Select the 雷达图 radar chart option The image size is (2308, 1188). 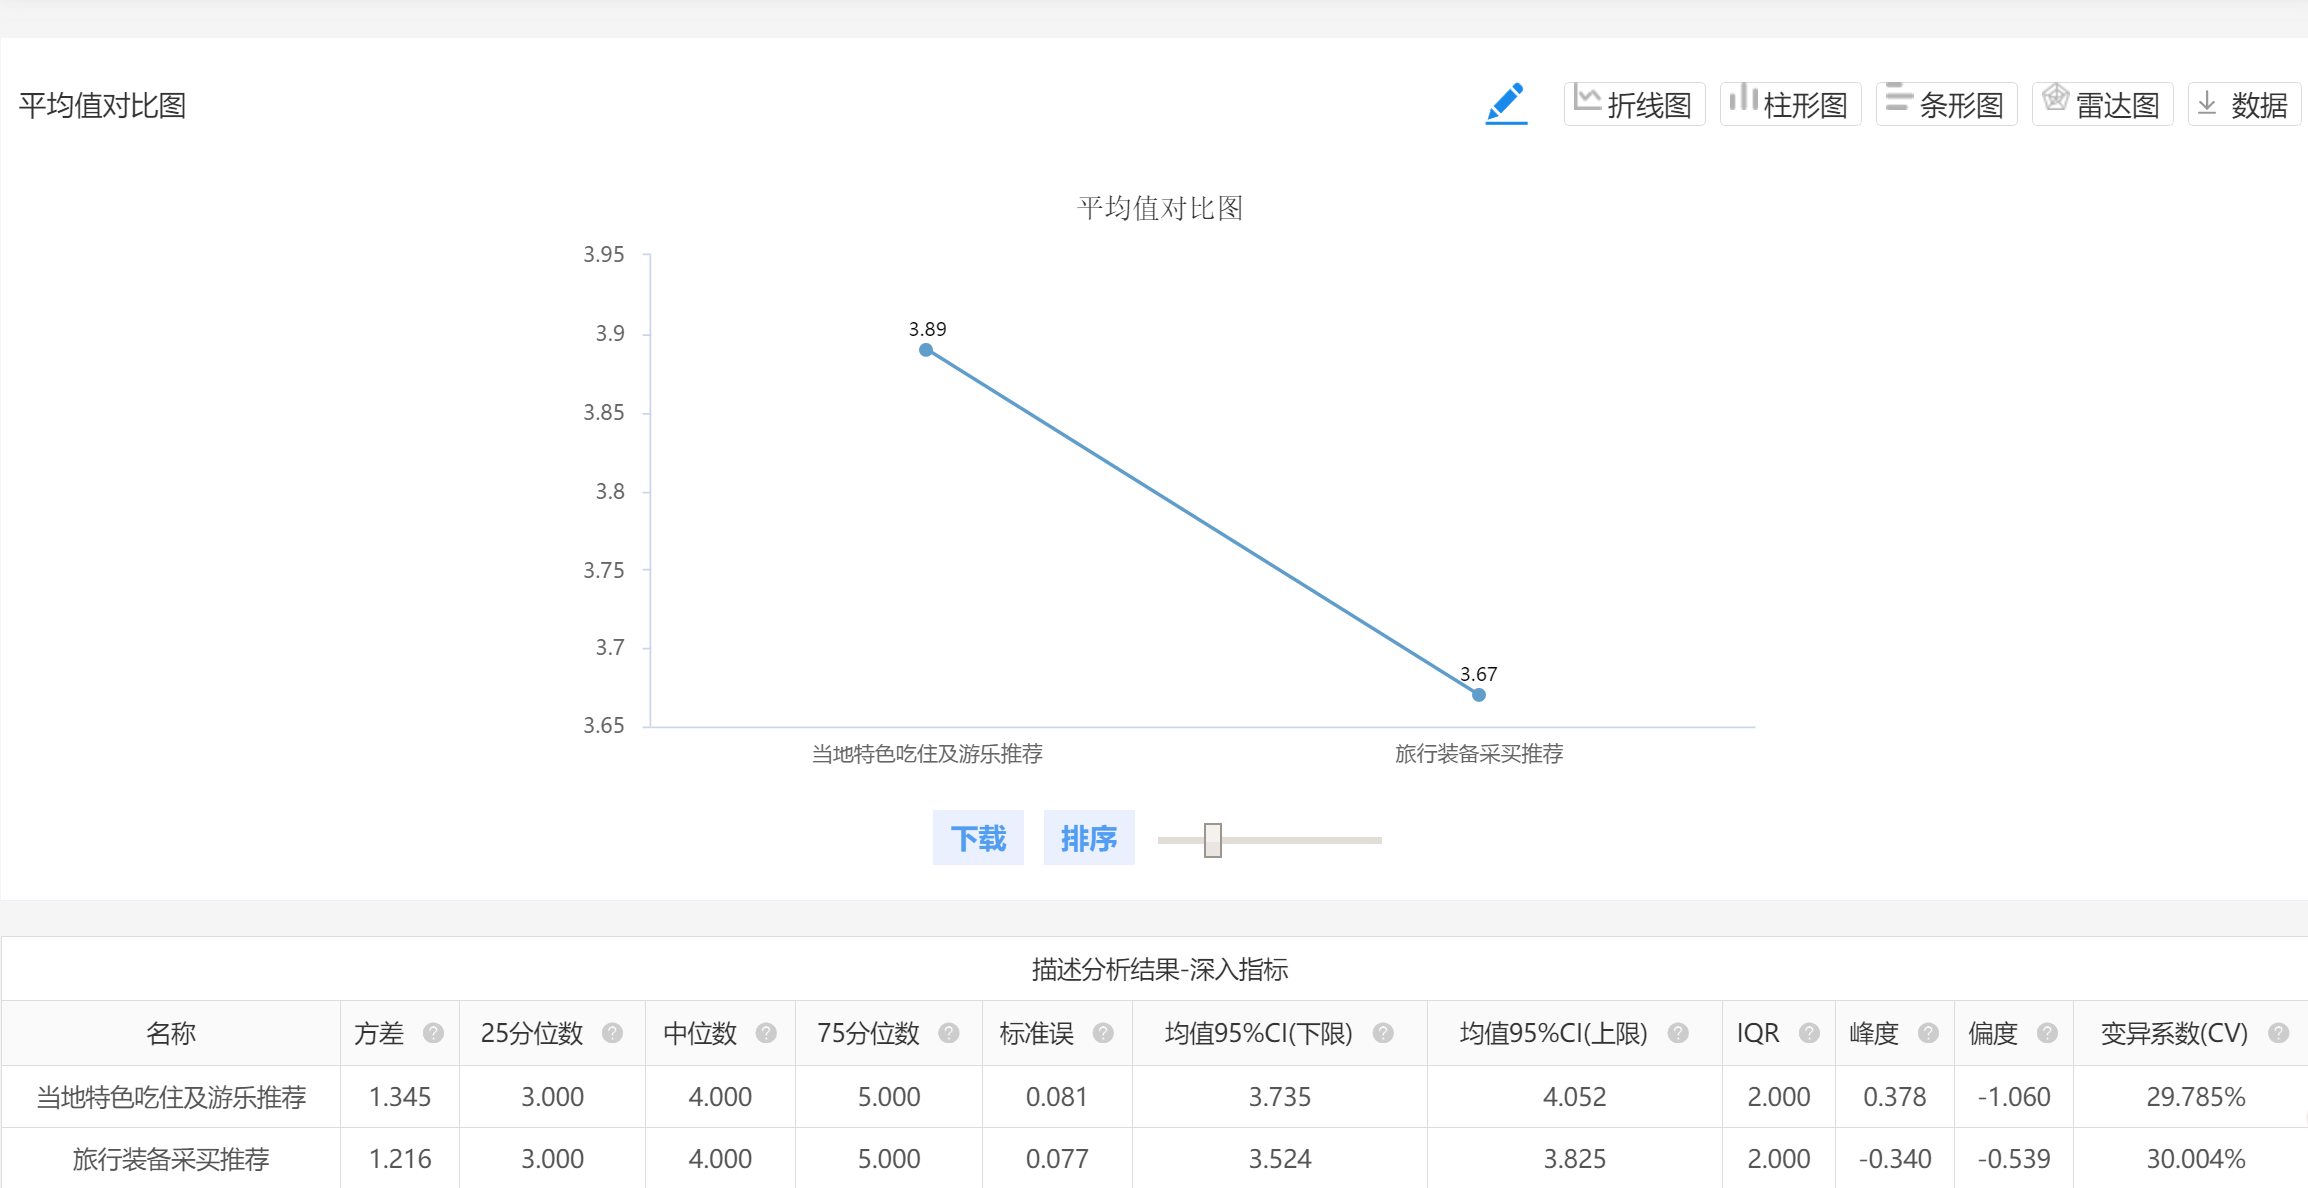pyautogui.click(x=2102, y=104)
